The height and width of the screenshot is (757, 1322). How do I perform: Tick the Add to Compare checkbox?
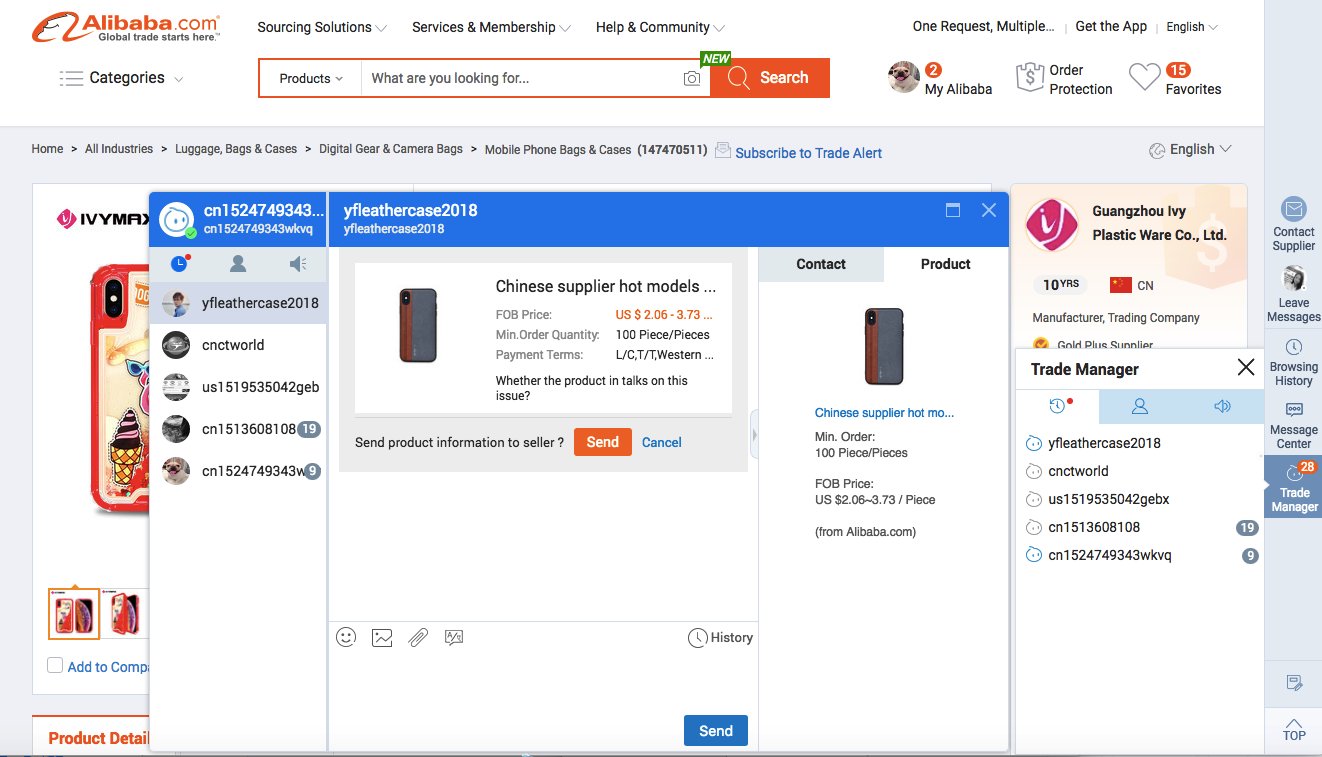(x=55, y=665)
